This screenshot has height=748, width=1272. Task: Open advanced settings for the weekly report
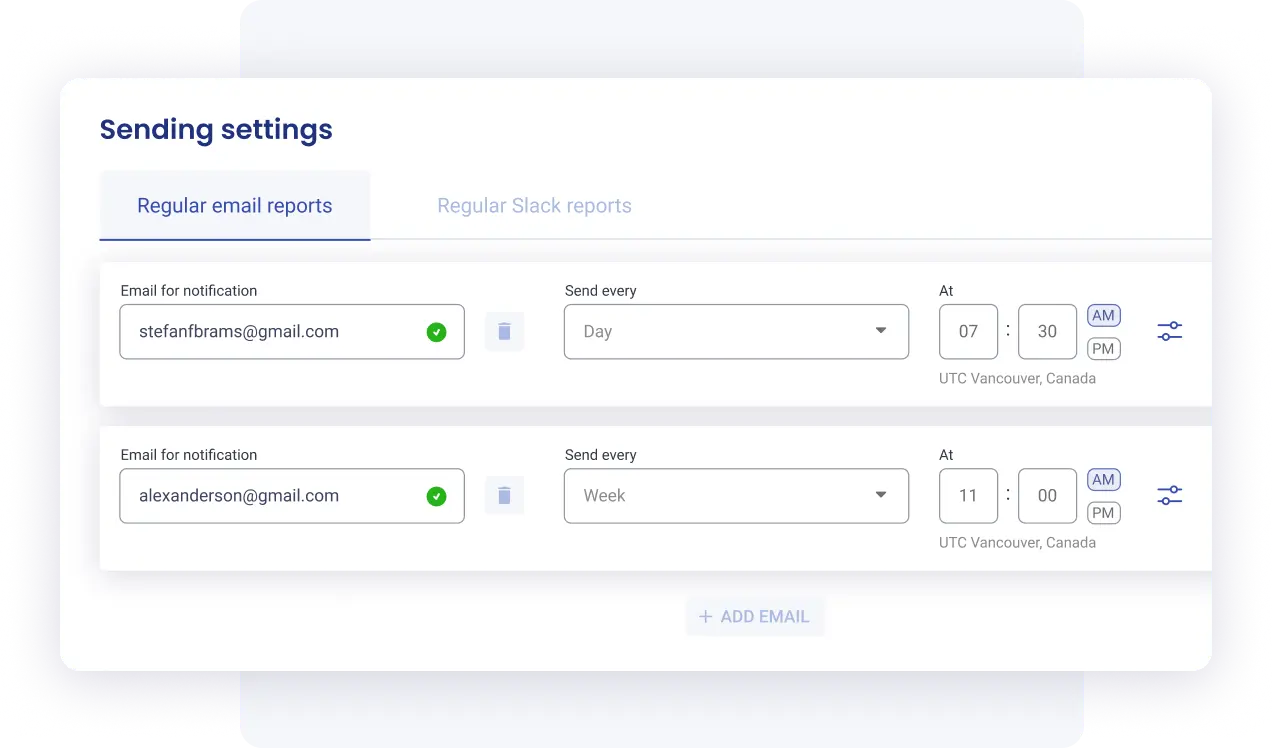click(x=1169, y=496)
